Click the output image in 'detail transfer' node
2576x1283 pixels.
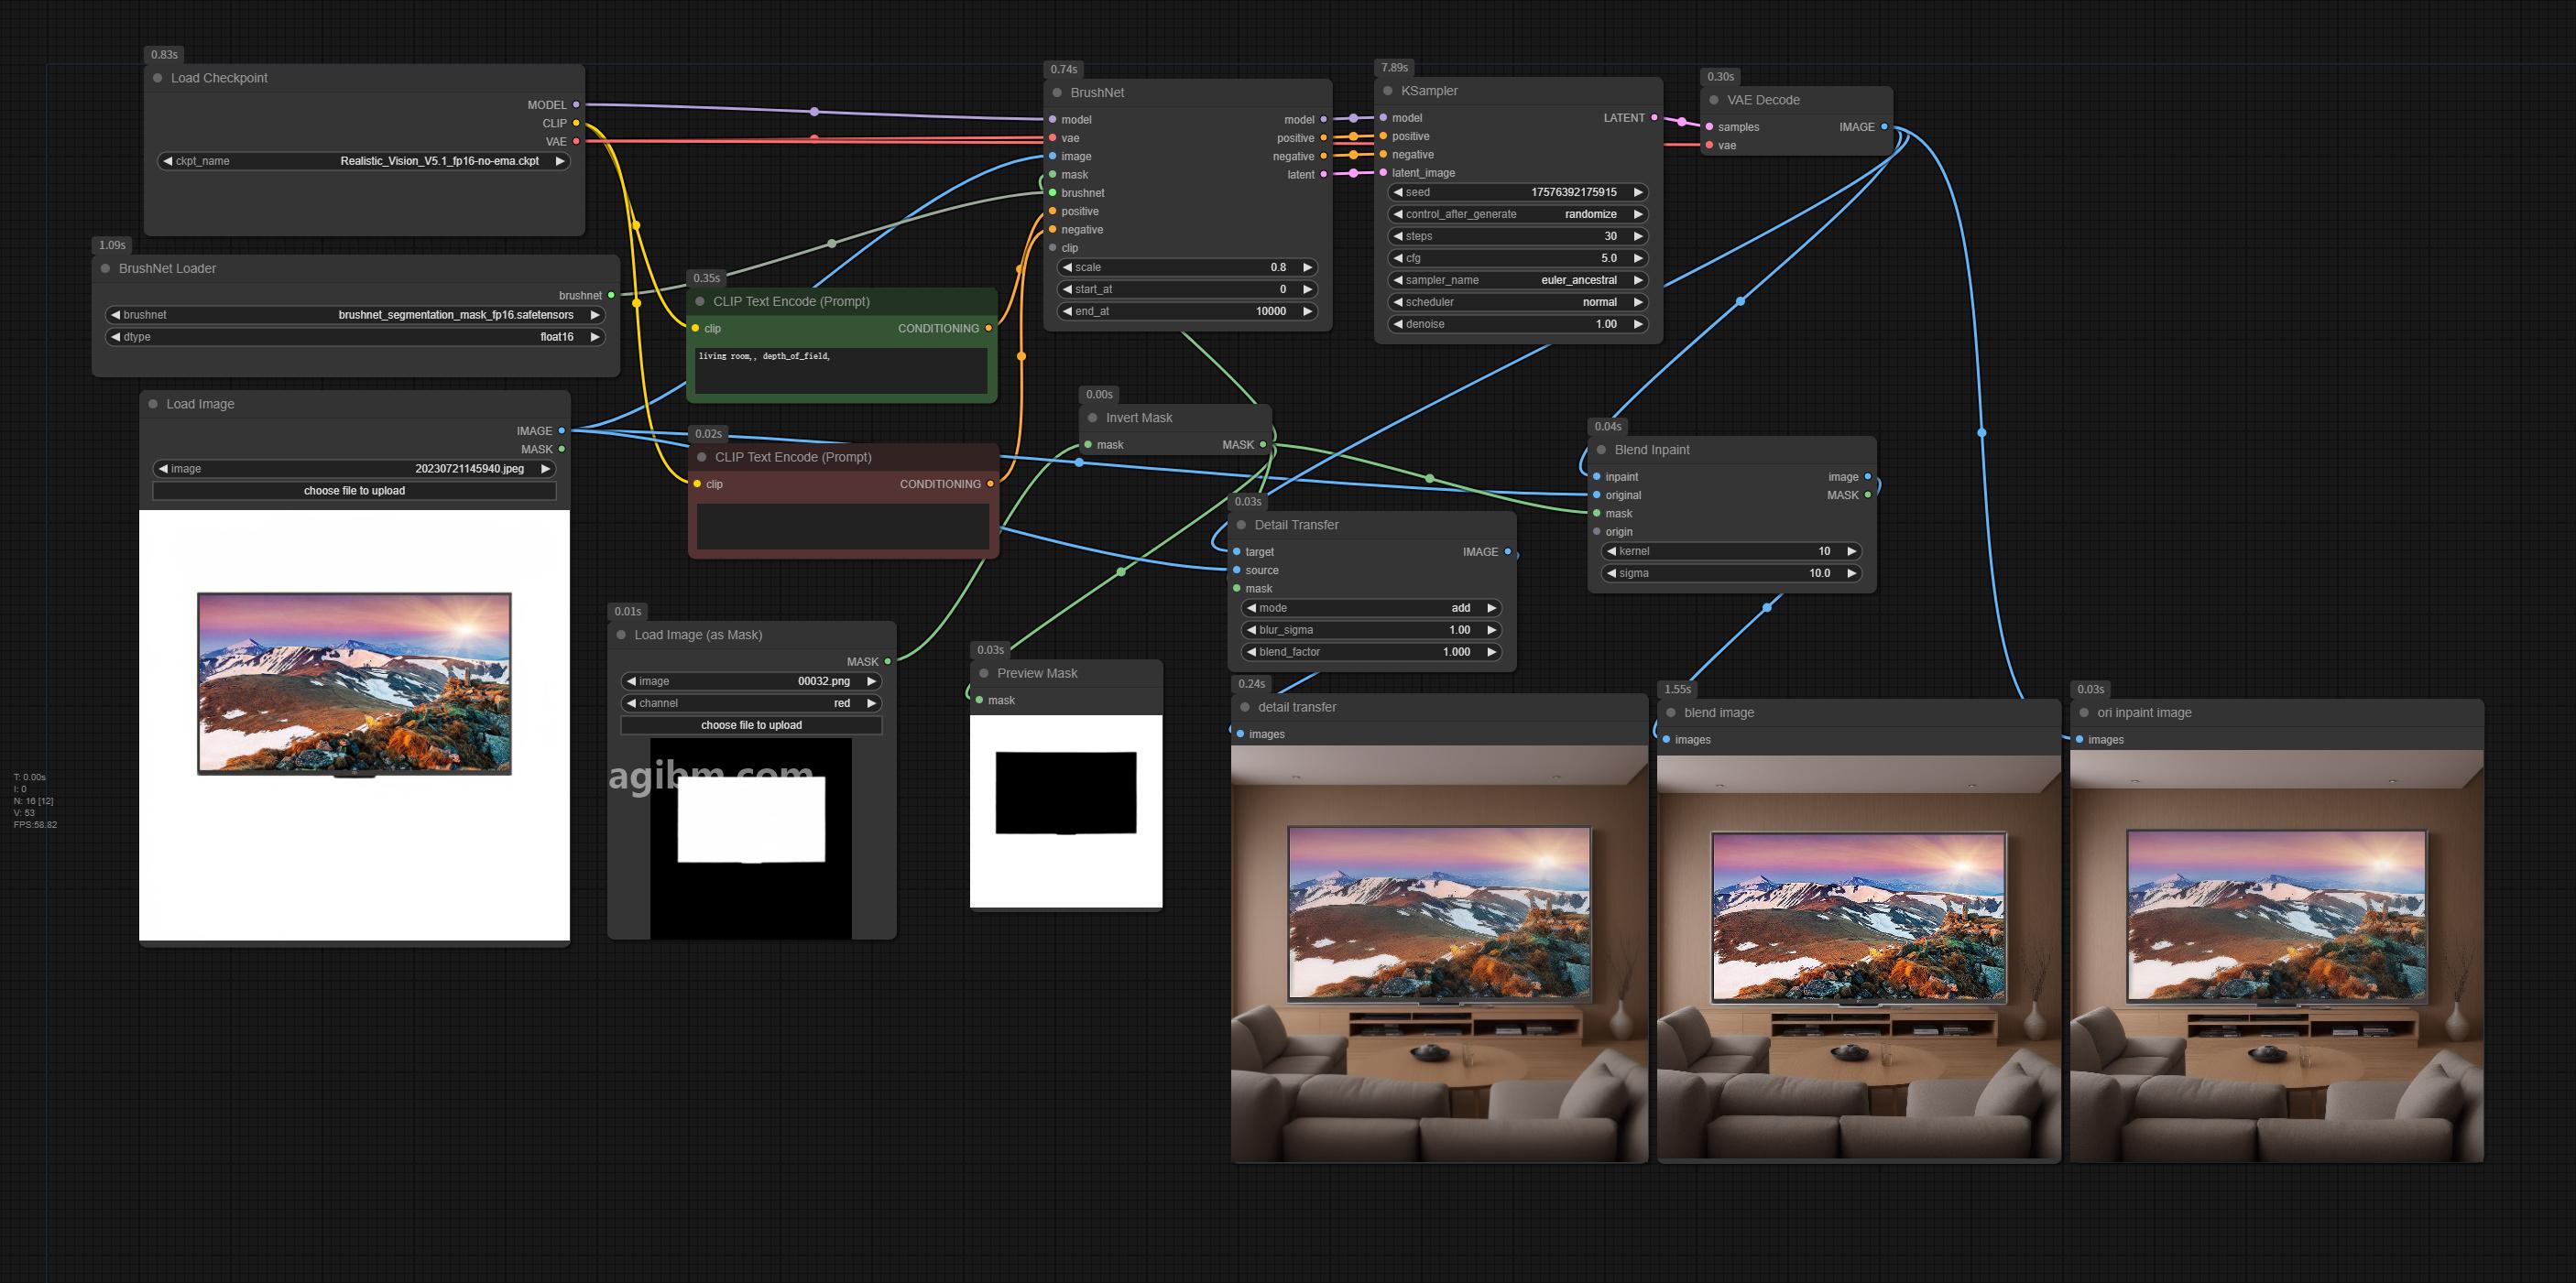(x=1439, y=955)
